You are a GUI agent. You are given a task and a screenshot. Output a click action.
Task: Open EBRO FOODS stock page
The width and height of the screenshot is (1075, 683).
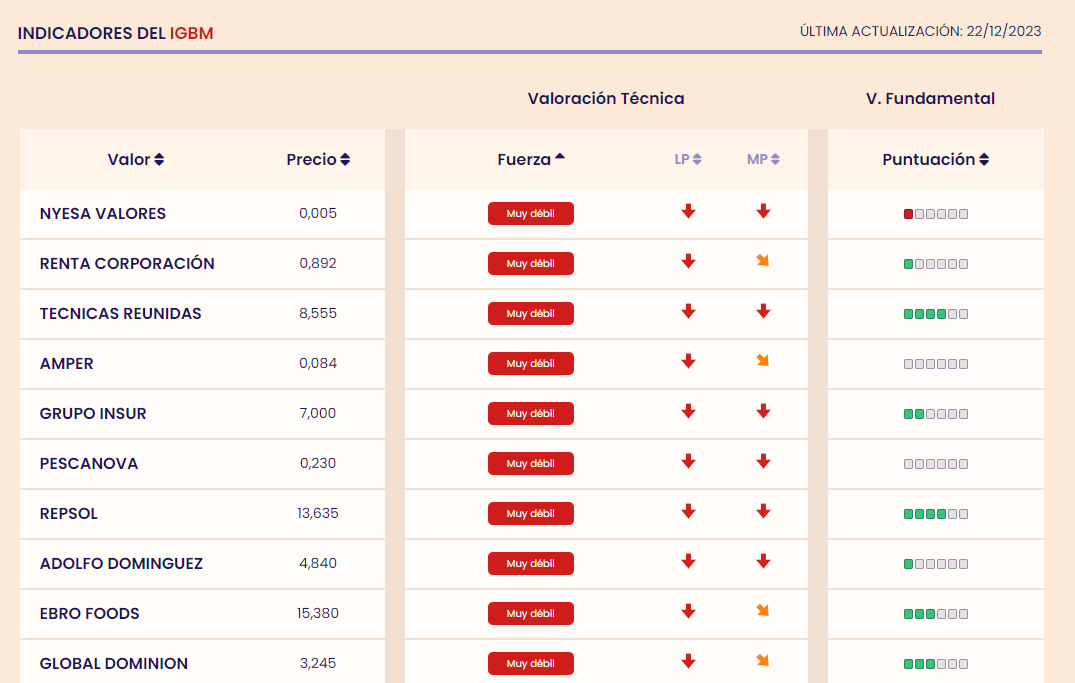pos(90,614)
